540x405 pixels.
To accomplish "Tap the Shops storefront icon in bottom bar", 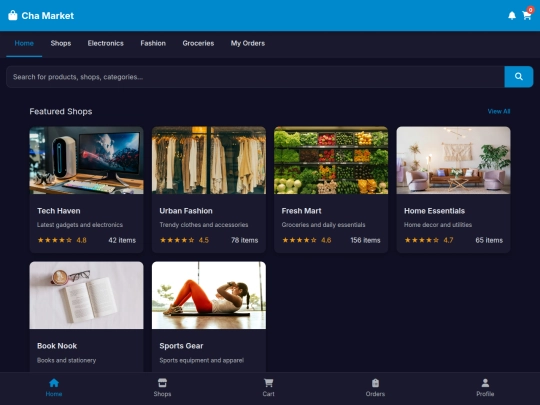I will tap(162, 383).
